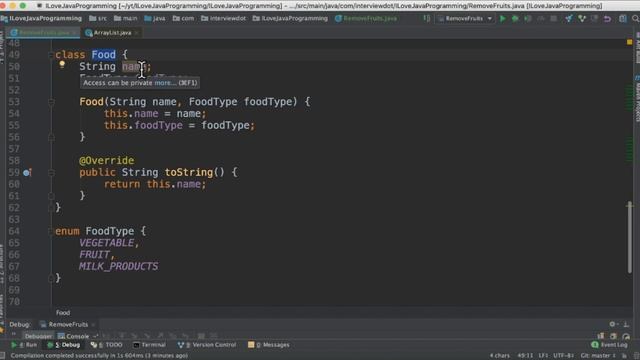Image resolution: width=640 pixels, height=360 pixels.
Task: Open the Debug tool window button
Action: [x=64, y=345]
